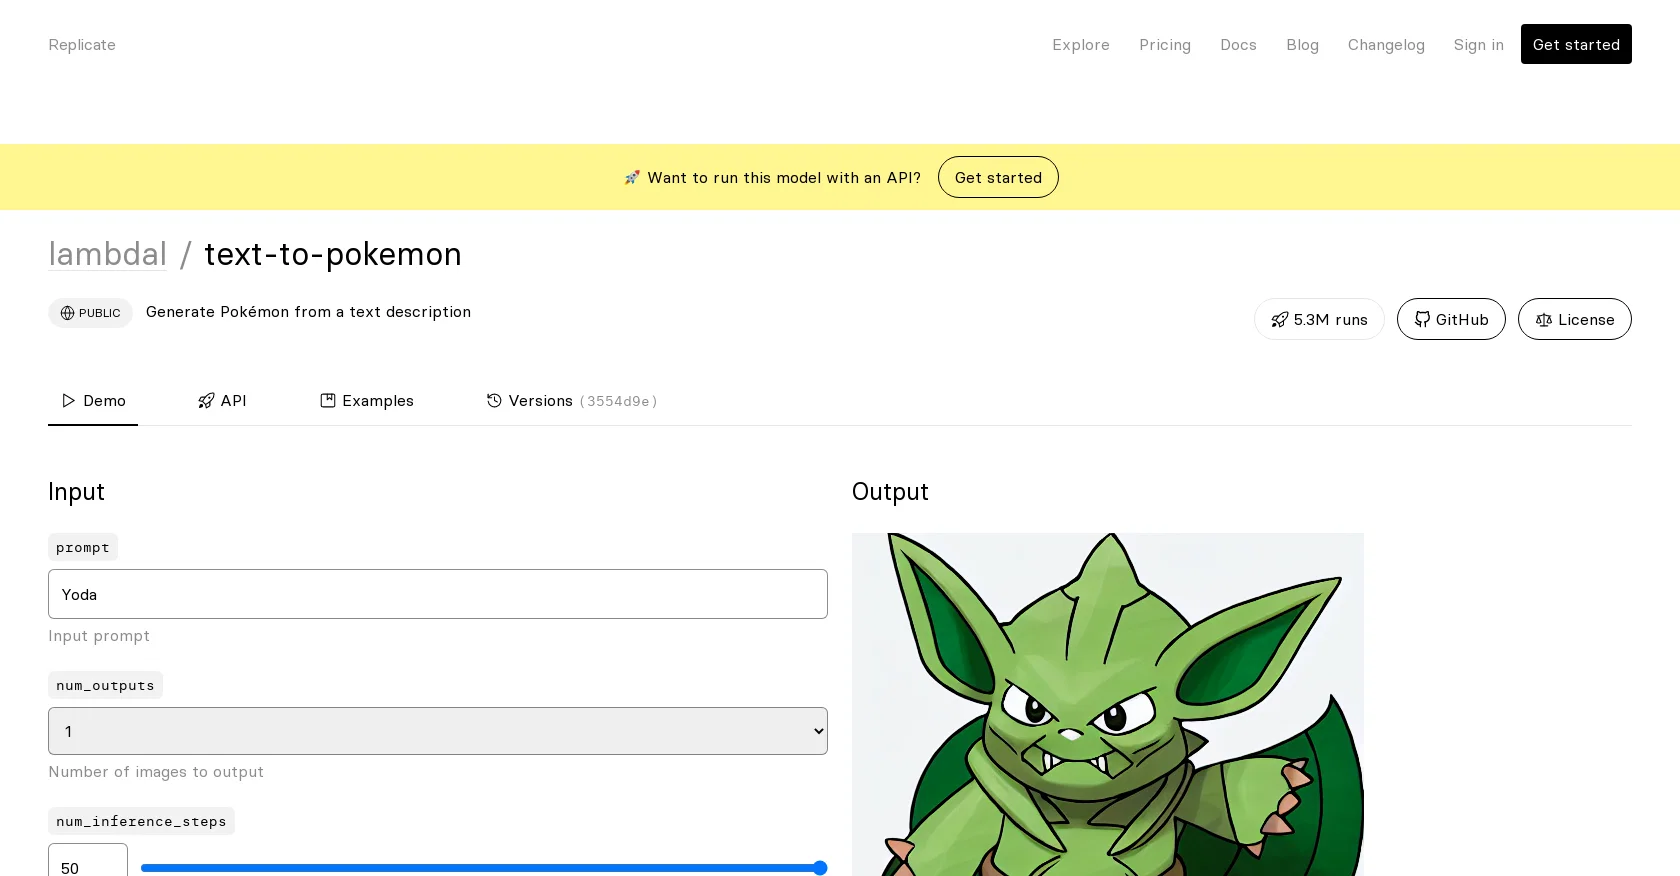
Task: Click the rocket emoji in the yellow banner
Action: pos(632,177)
